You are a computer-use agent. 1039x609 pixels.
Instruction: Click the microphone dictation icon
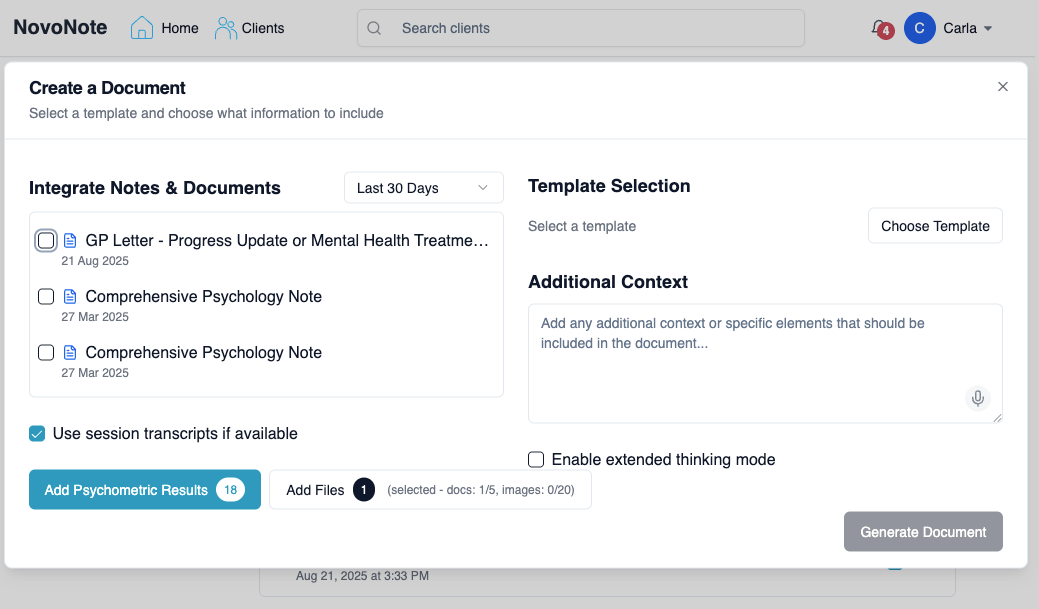pyautogui.click(x=978, y=398)
